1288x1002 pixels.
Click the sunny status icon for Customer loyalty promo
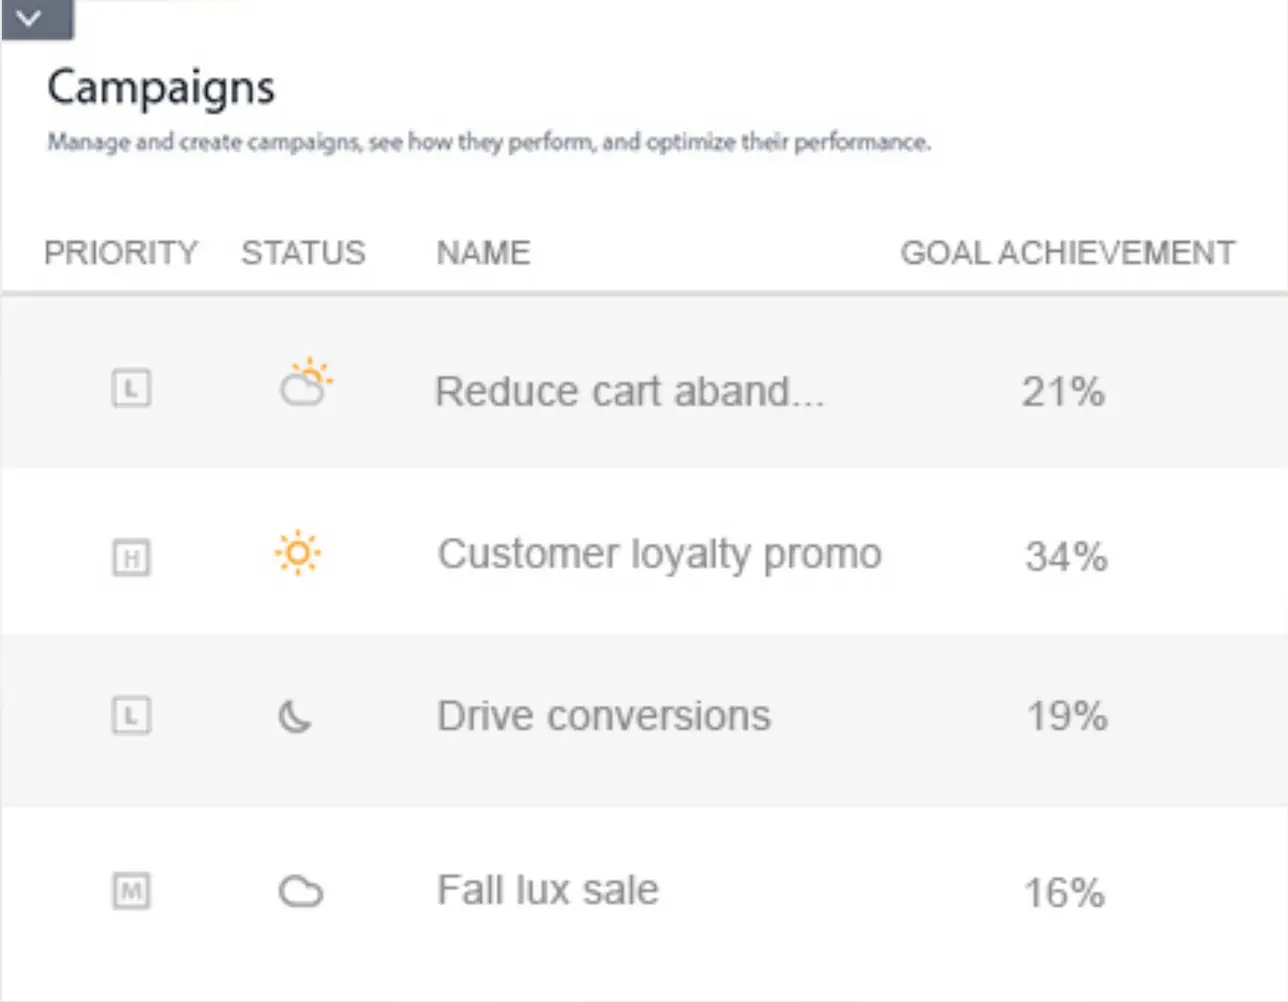298,553
